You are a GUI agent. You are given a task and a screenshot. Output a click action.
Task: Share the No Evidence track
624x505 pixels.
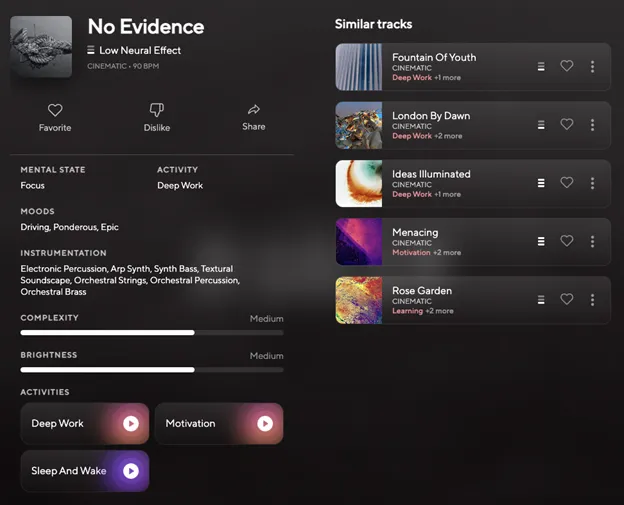pyautogui.click(x=254, y=117)
